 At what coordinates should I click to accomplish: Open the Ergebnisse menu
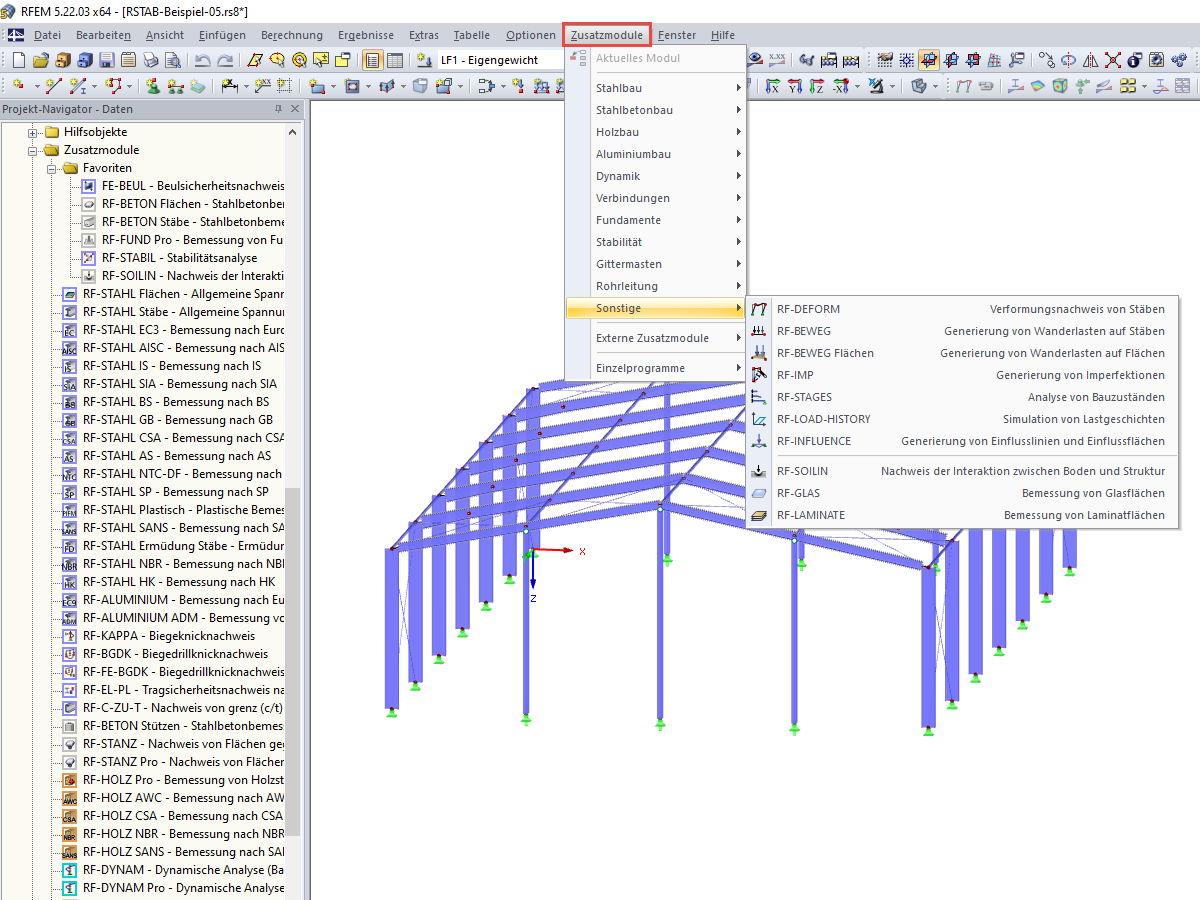[366, 35]
